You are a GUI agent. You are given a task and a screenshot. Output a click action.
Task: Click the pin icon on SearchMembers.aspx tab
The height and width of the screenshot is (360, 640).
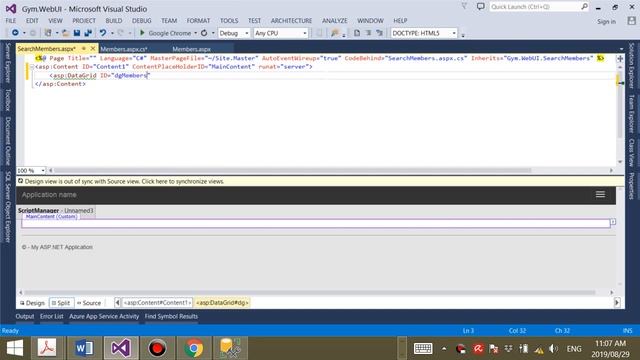coord(84,49)
